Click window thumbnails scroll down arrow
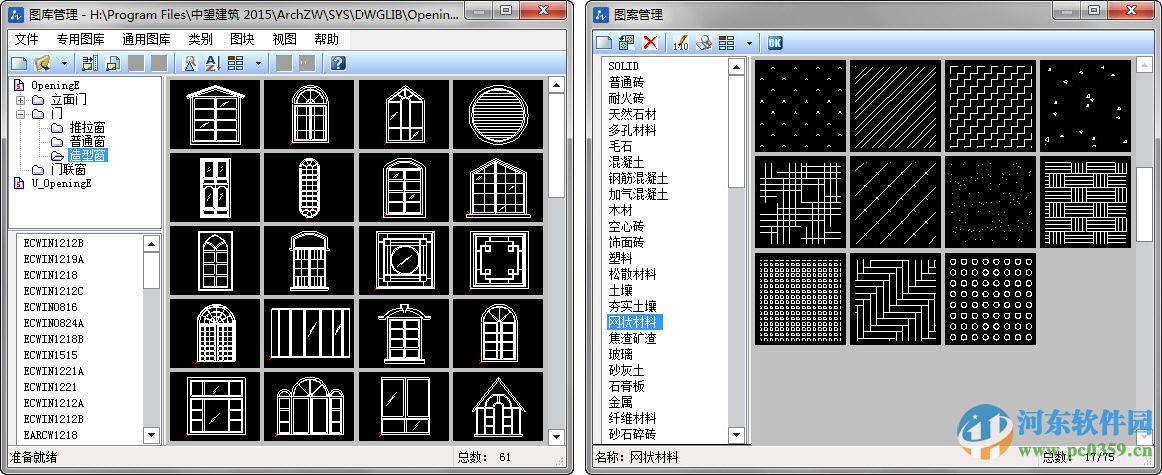Screen dimensions: 1162x475 (x=557, y=436)
